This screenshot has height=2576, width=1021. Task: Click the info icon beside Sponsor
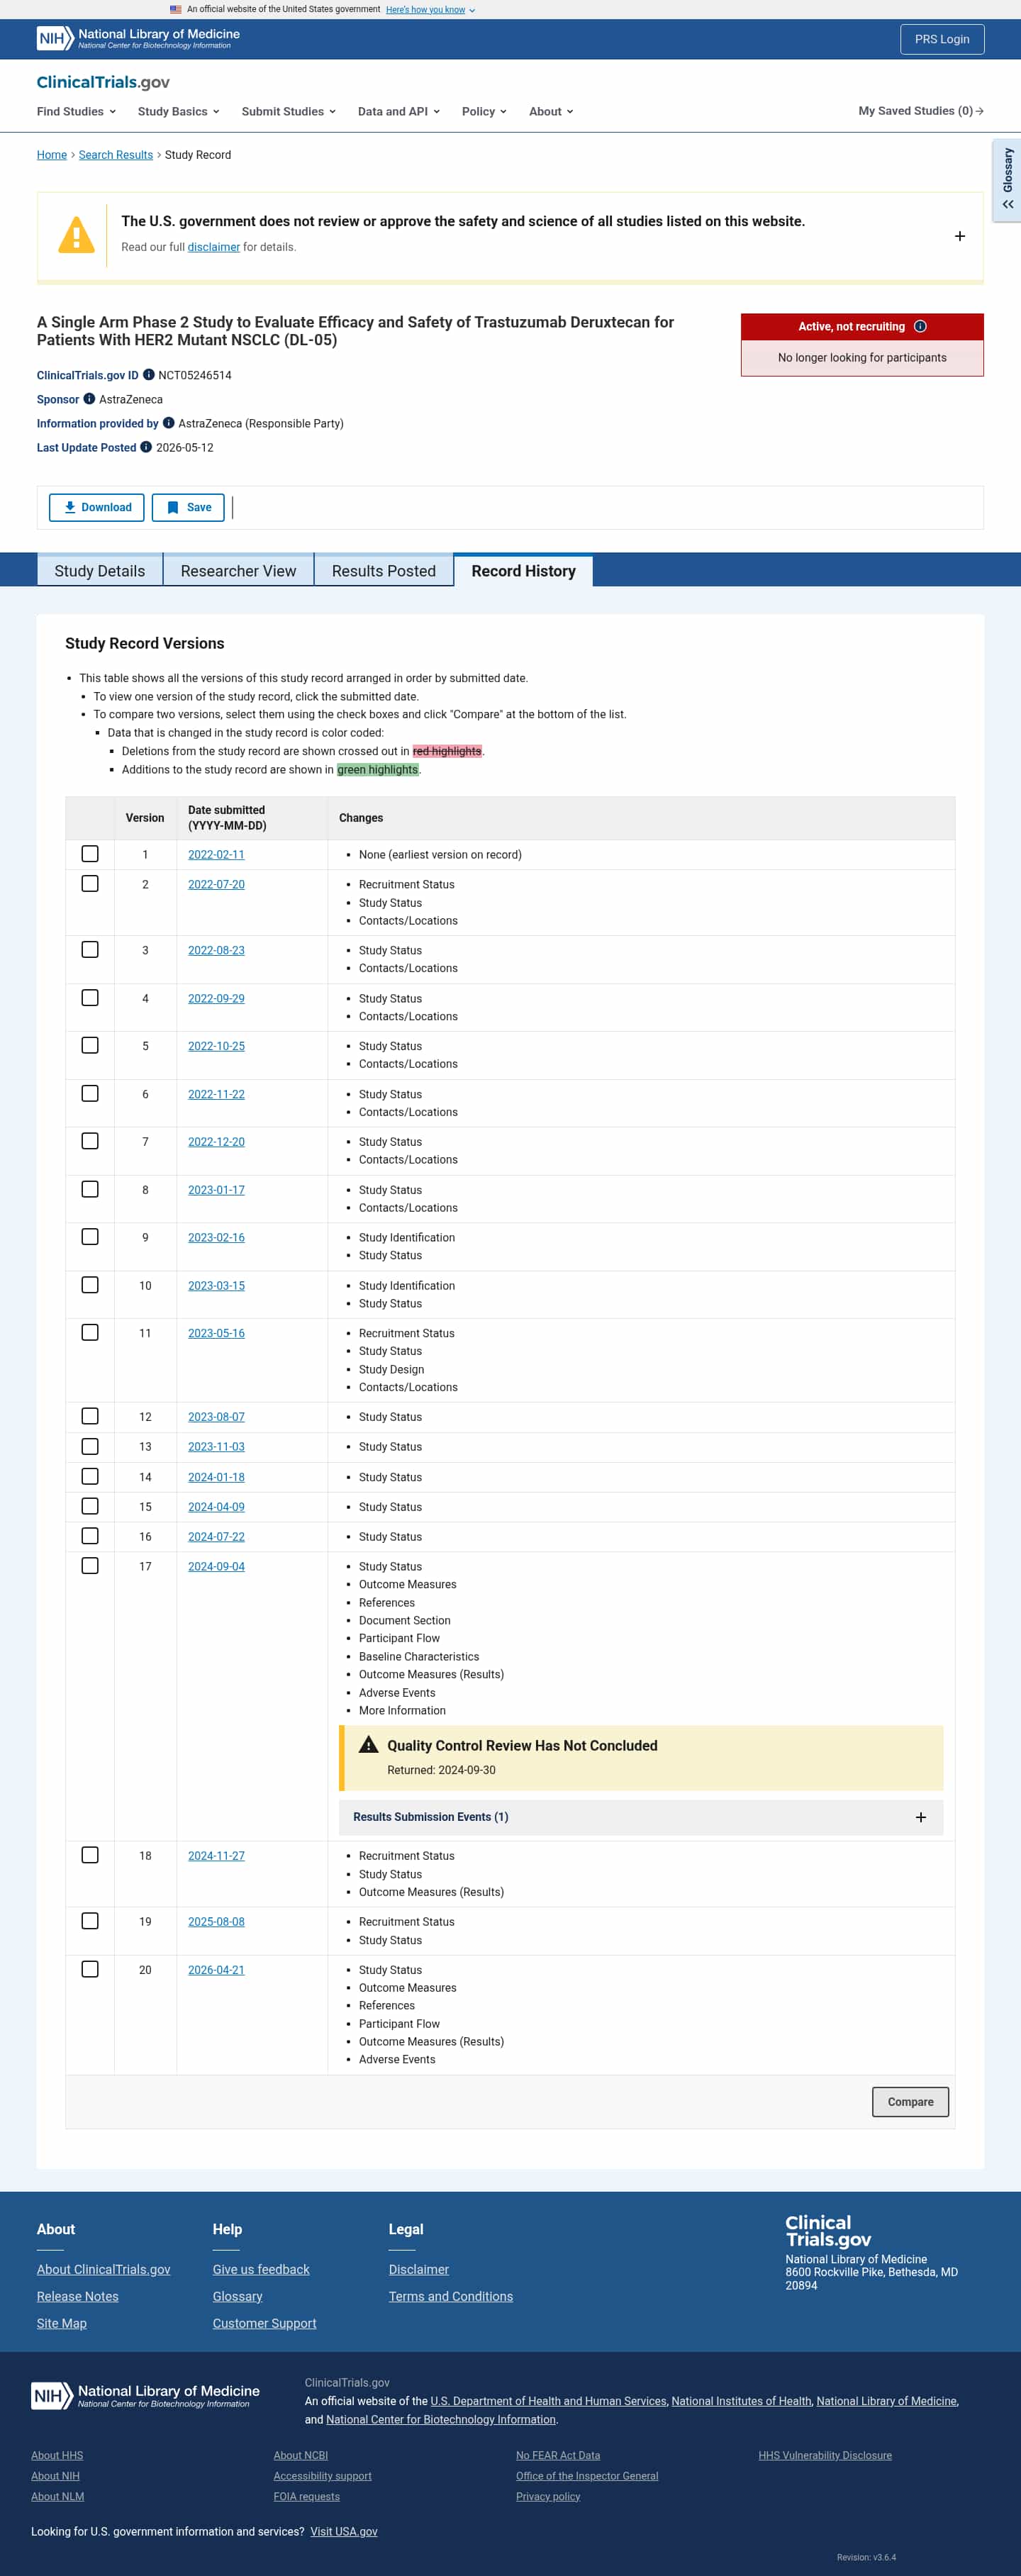coord(89,399)
